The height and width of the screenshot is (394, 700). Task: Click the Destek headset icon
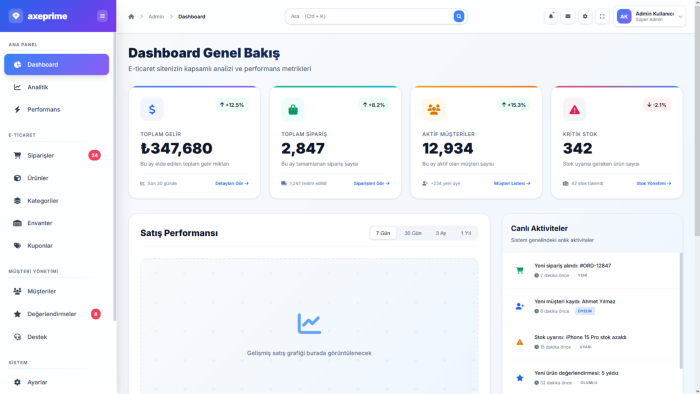[x=17, y=337]
